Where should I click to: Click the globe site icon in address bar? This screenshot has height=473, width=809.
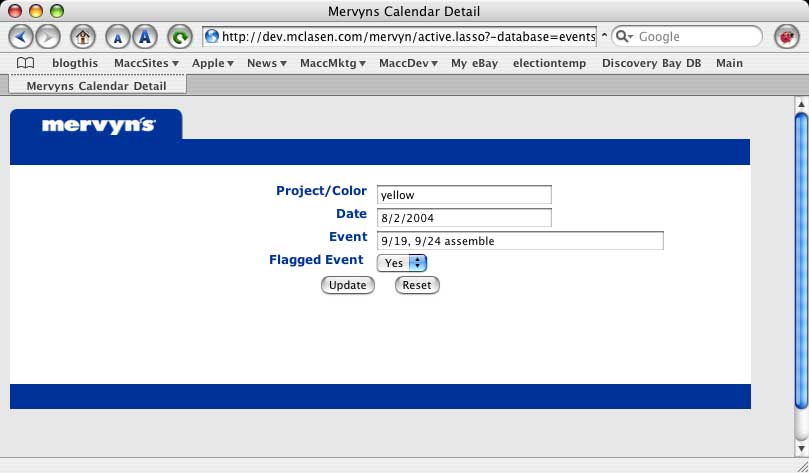point(212,36)
